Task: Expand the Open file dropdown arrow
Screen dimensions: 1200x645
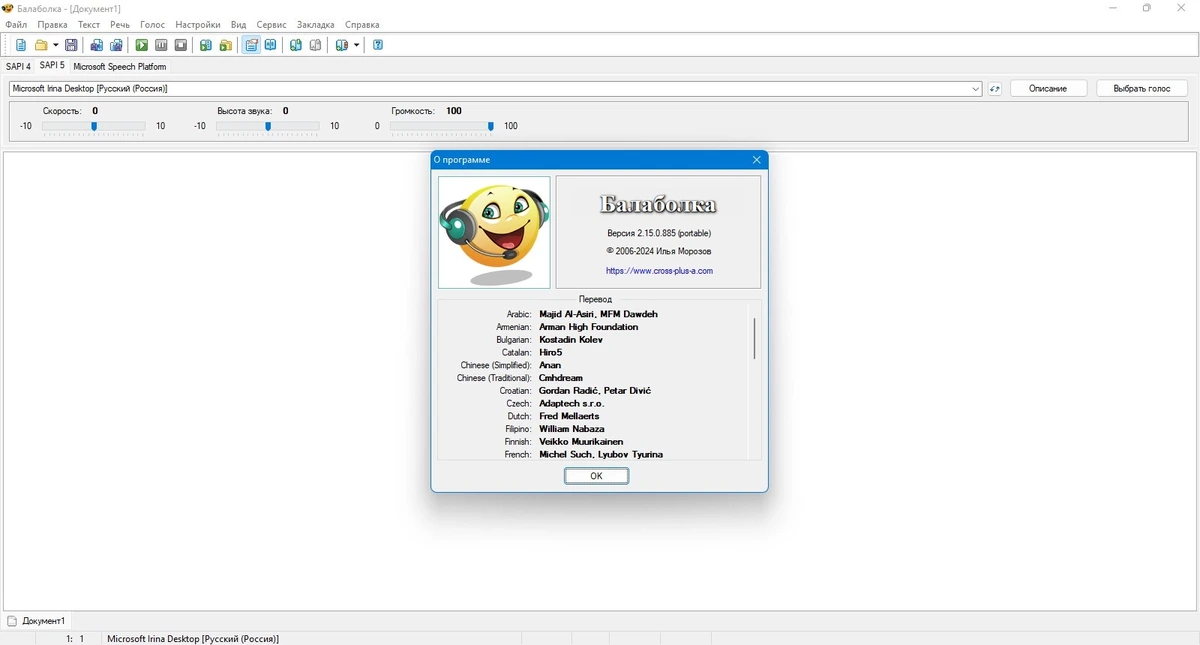Action: pos(55,45)
